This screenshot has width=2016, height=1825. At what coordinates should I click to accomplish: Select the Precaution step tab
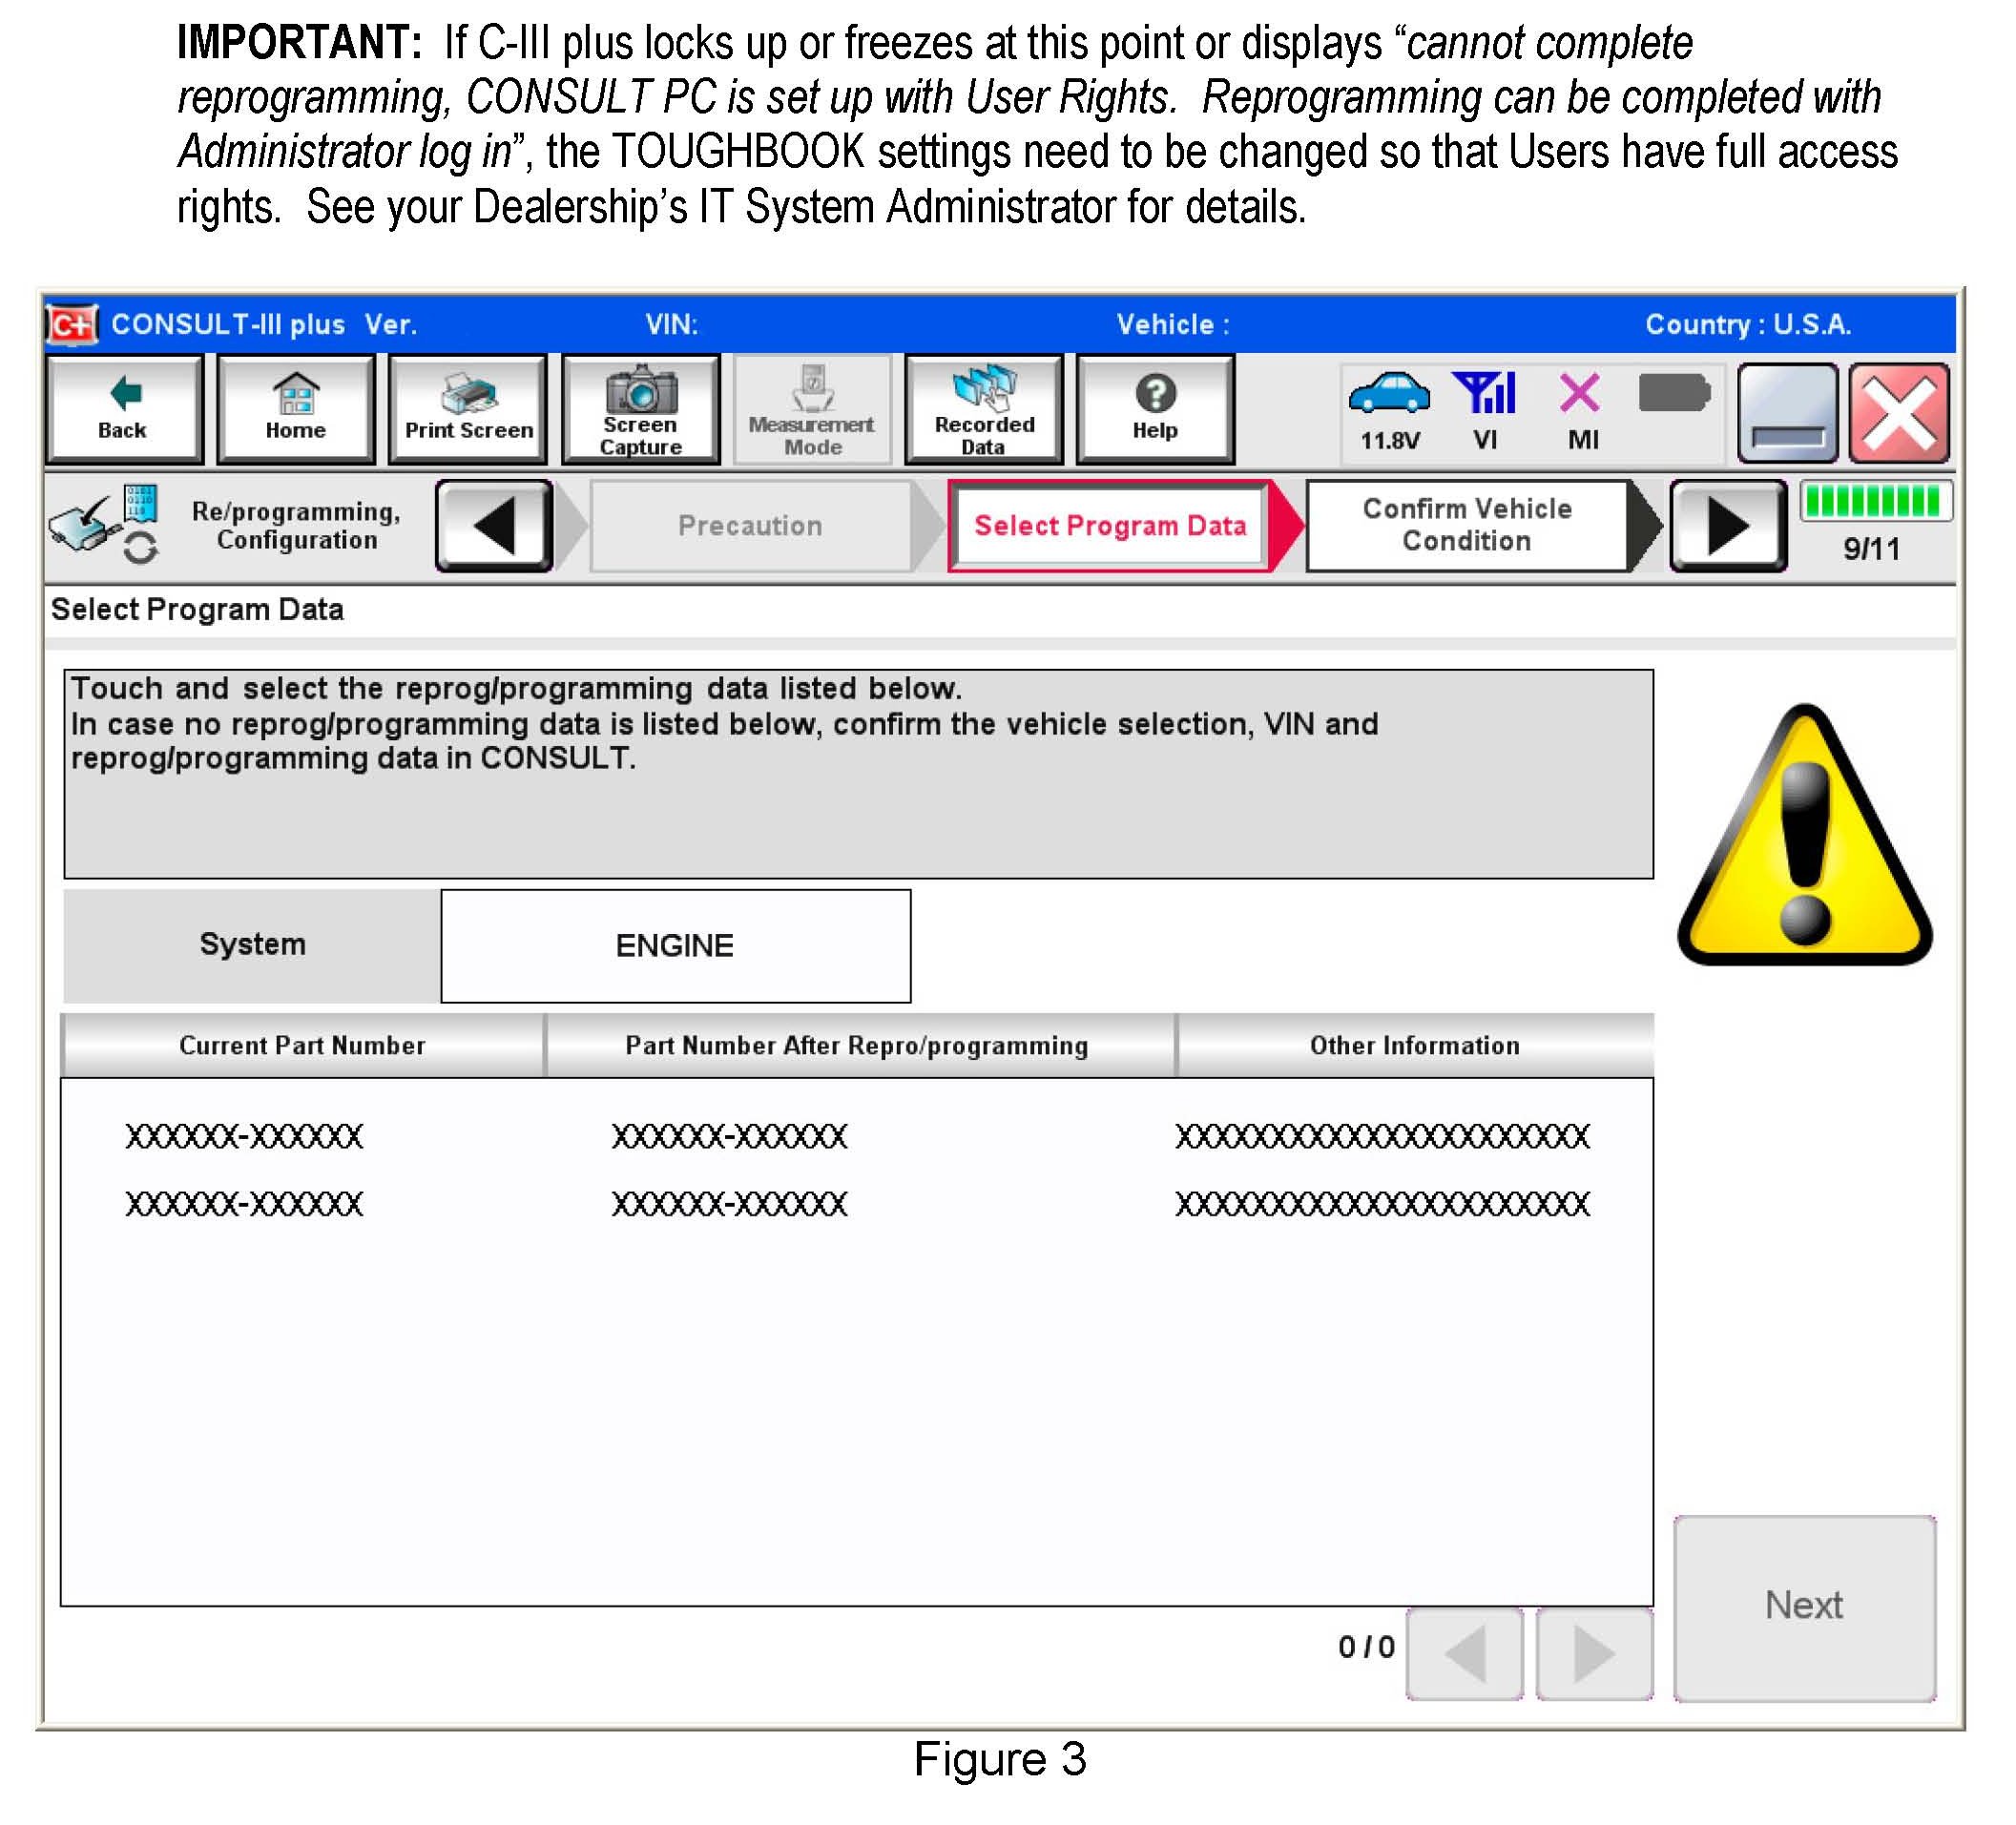pos(750,526)
